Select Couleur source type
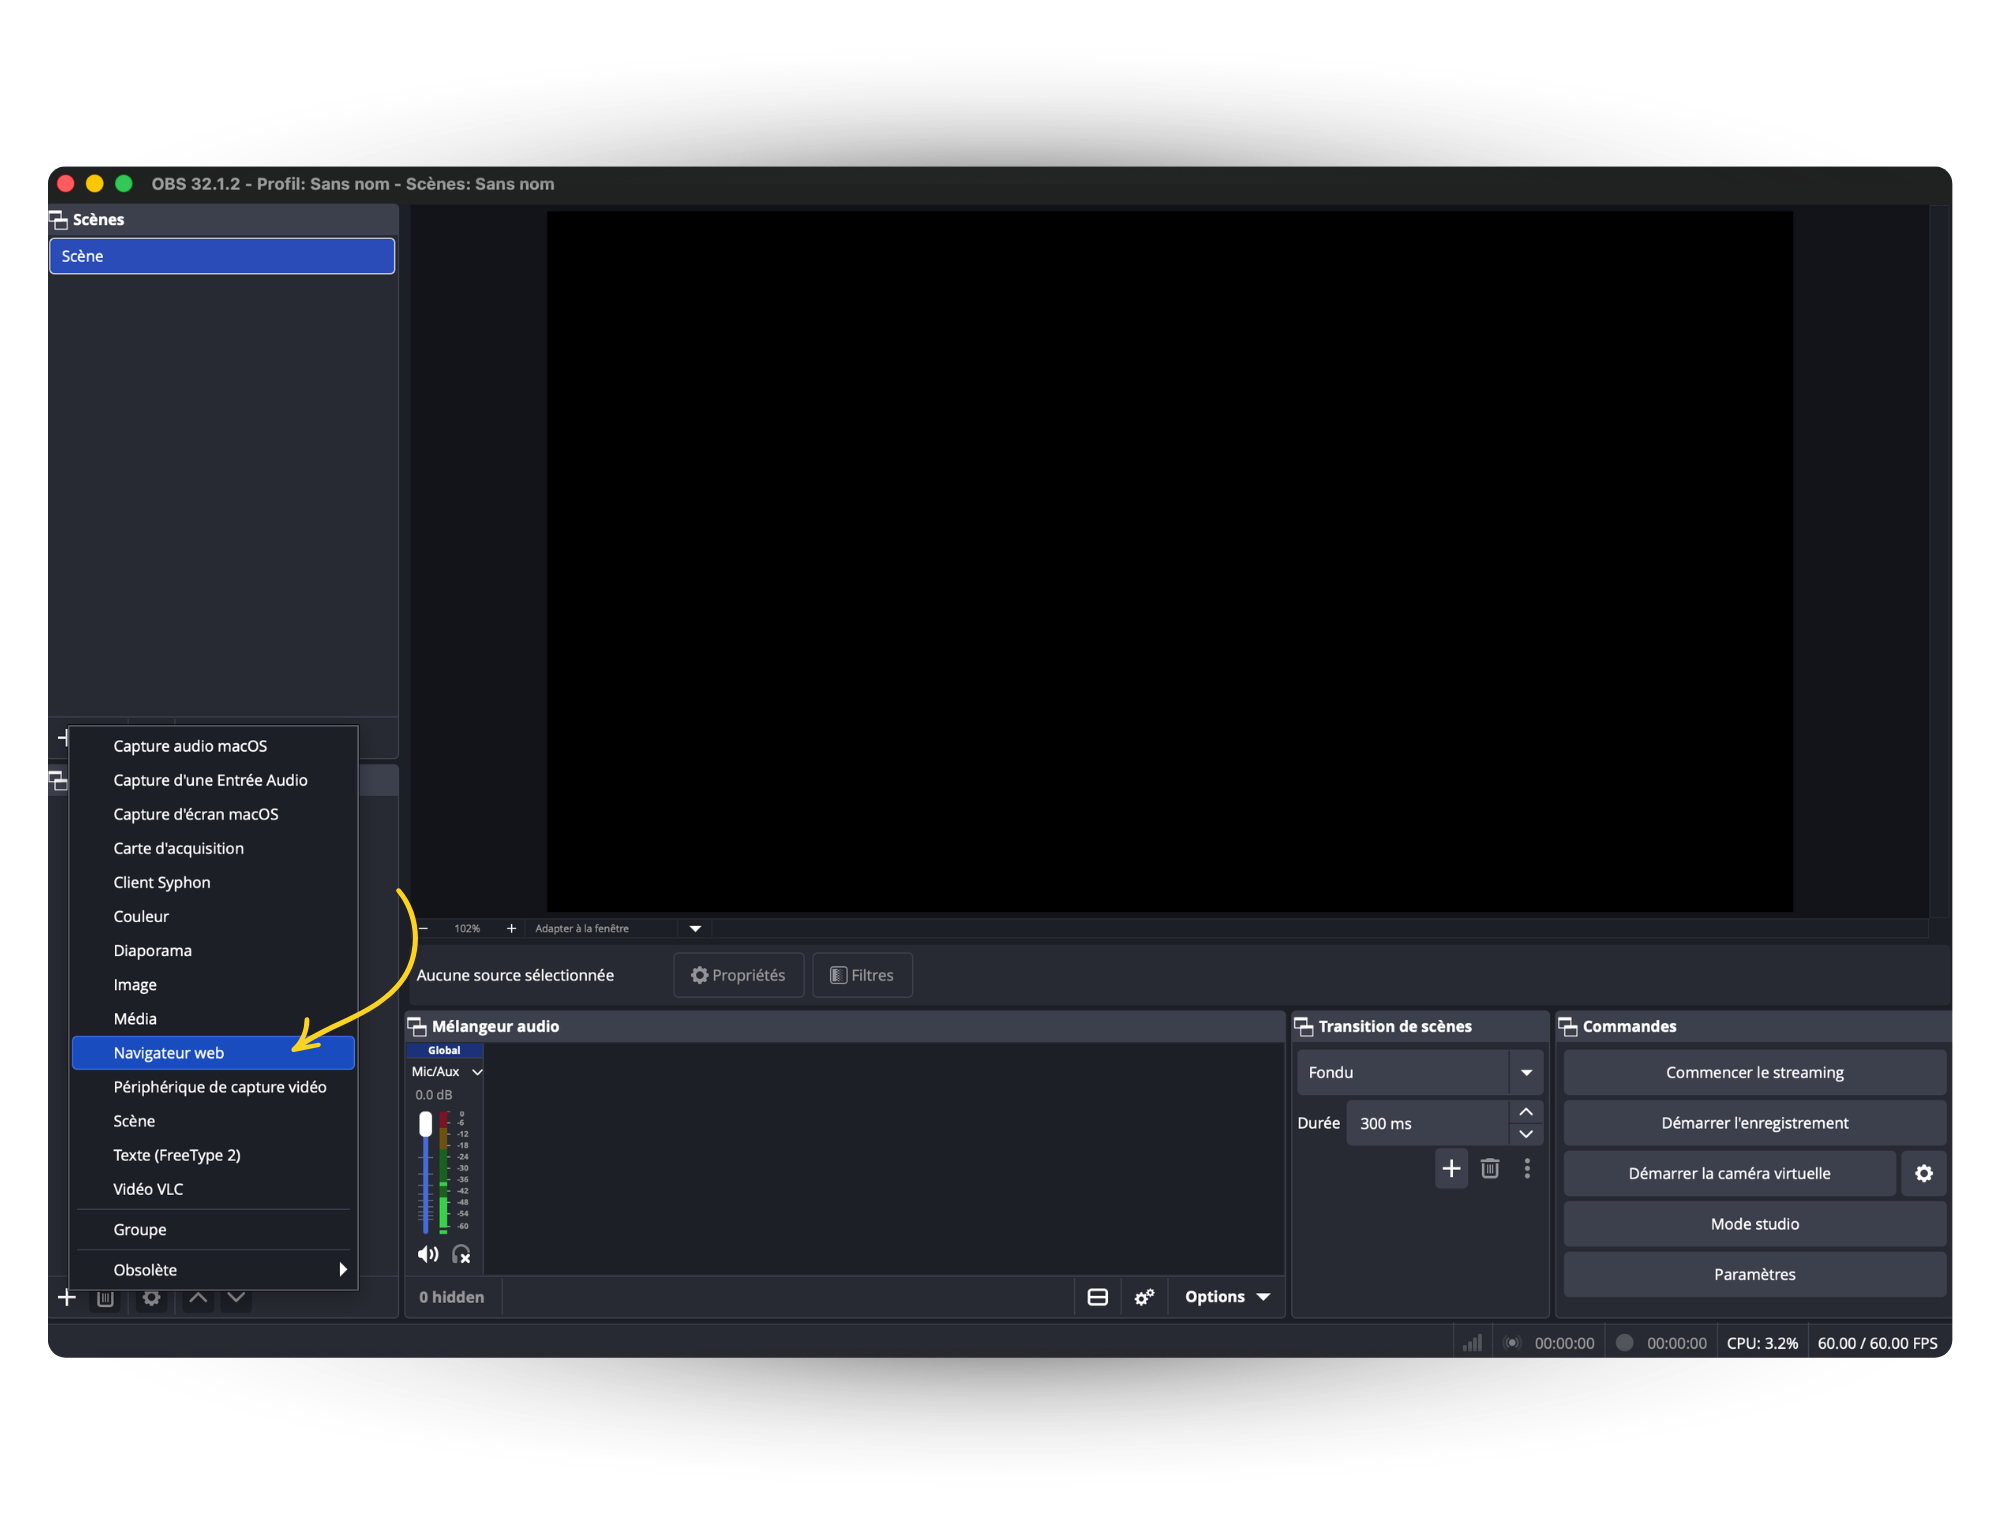This screenshot has width=2000, height=1524. pos(213,916)
